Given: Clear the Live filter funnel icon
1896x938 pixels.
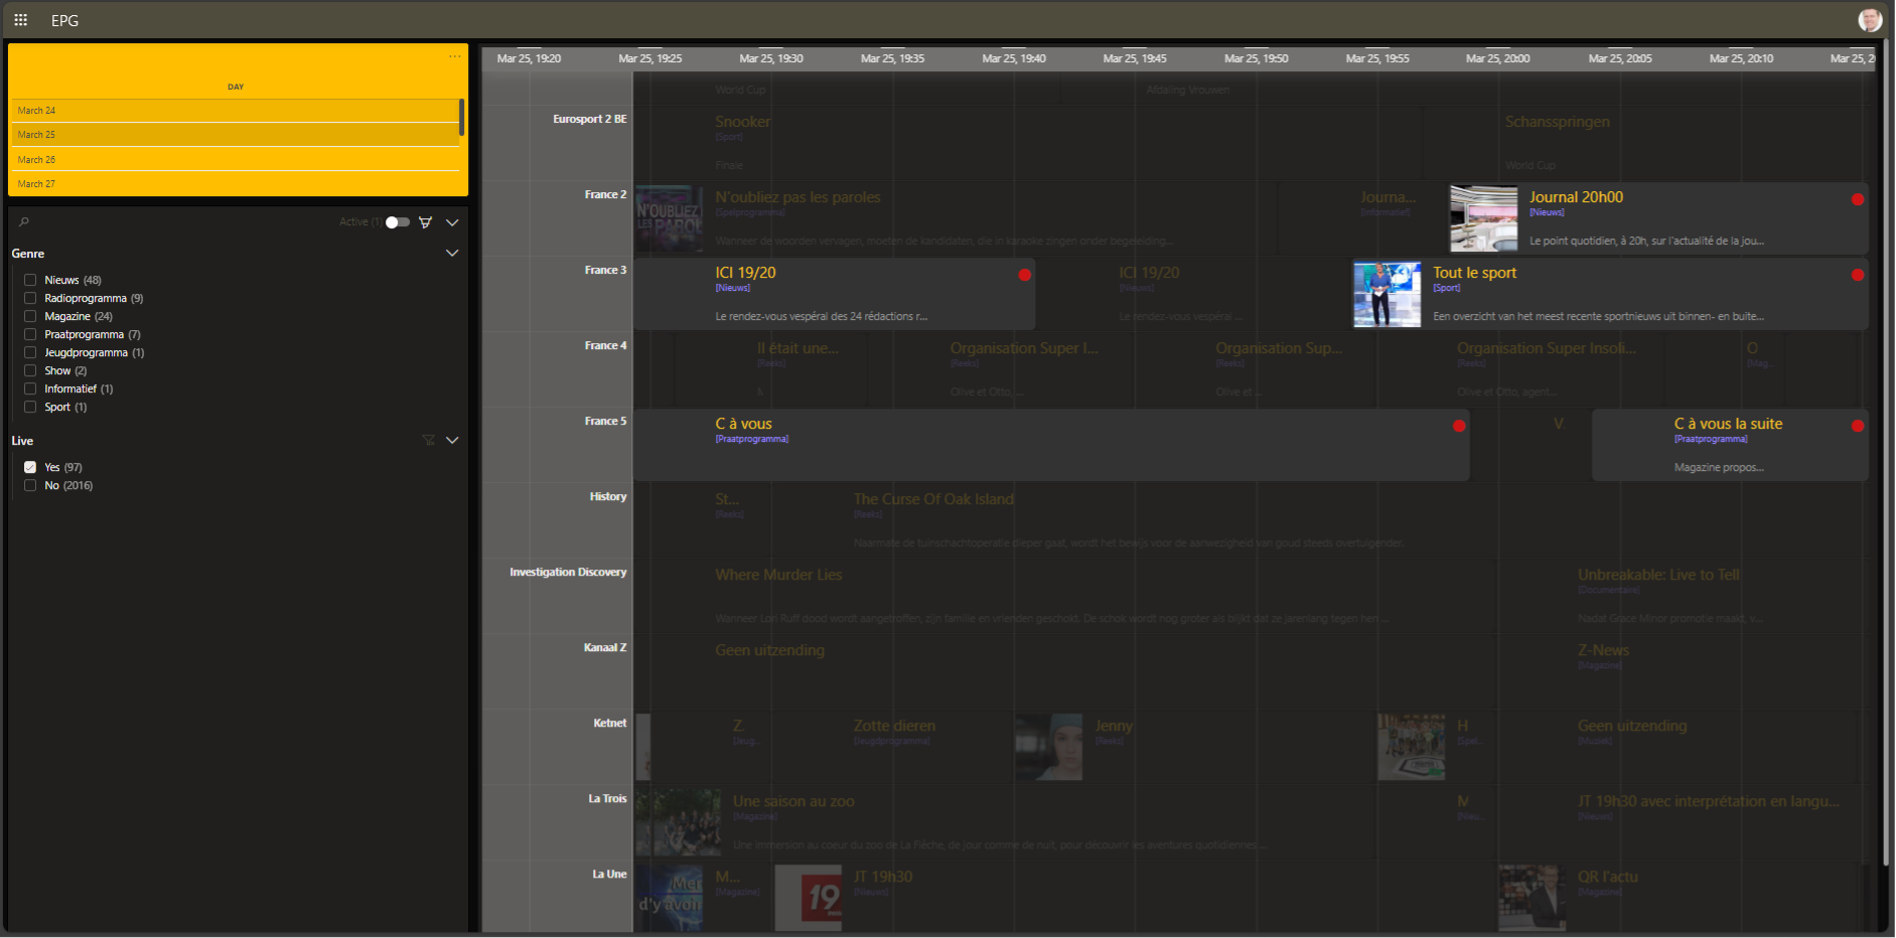Looking at the screenshot, I should point(428,440).
